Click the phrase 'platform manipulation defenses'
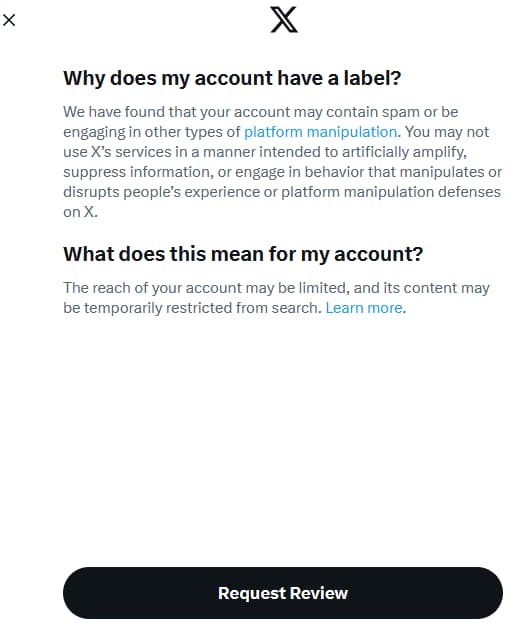 (x=391, y=192)
